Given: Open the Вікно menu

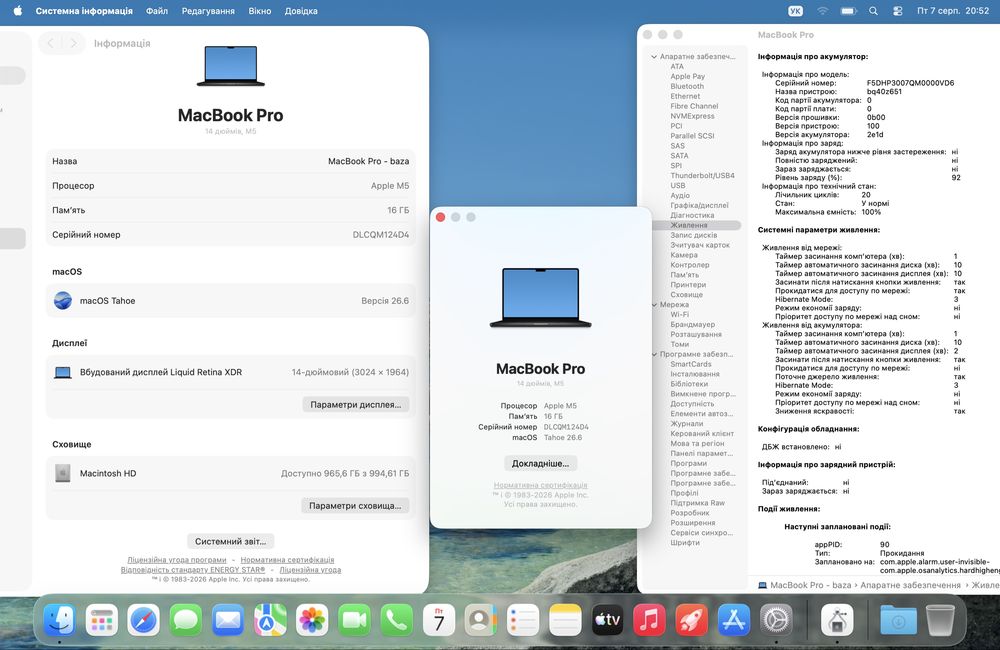Looking at the screenshot, I should [260, 11].
